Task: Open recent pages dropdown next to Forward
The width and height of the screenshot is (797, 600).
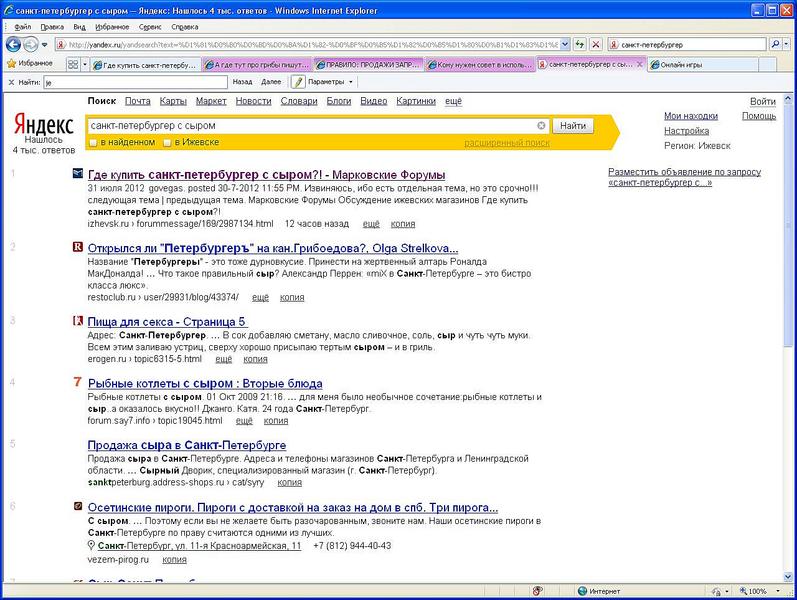Action: pos(44,45)
